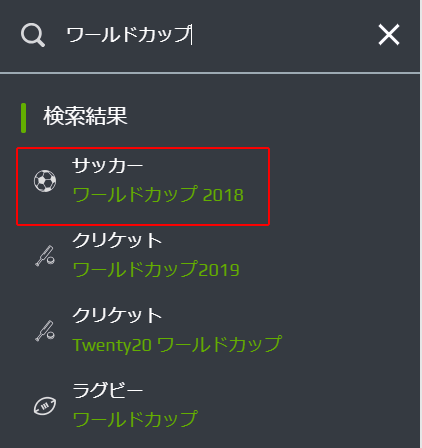Click the cricket bat icon beside Twenty20 ワールドカップ
Viewport: 422px width, 448px height.
tap(45, 330)
